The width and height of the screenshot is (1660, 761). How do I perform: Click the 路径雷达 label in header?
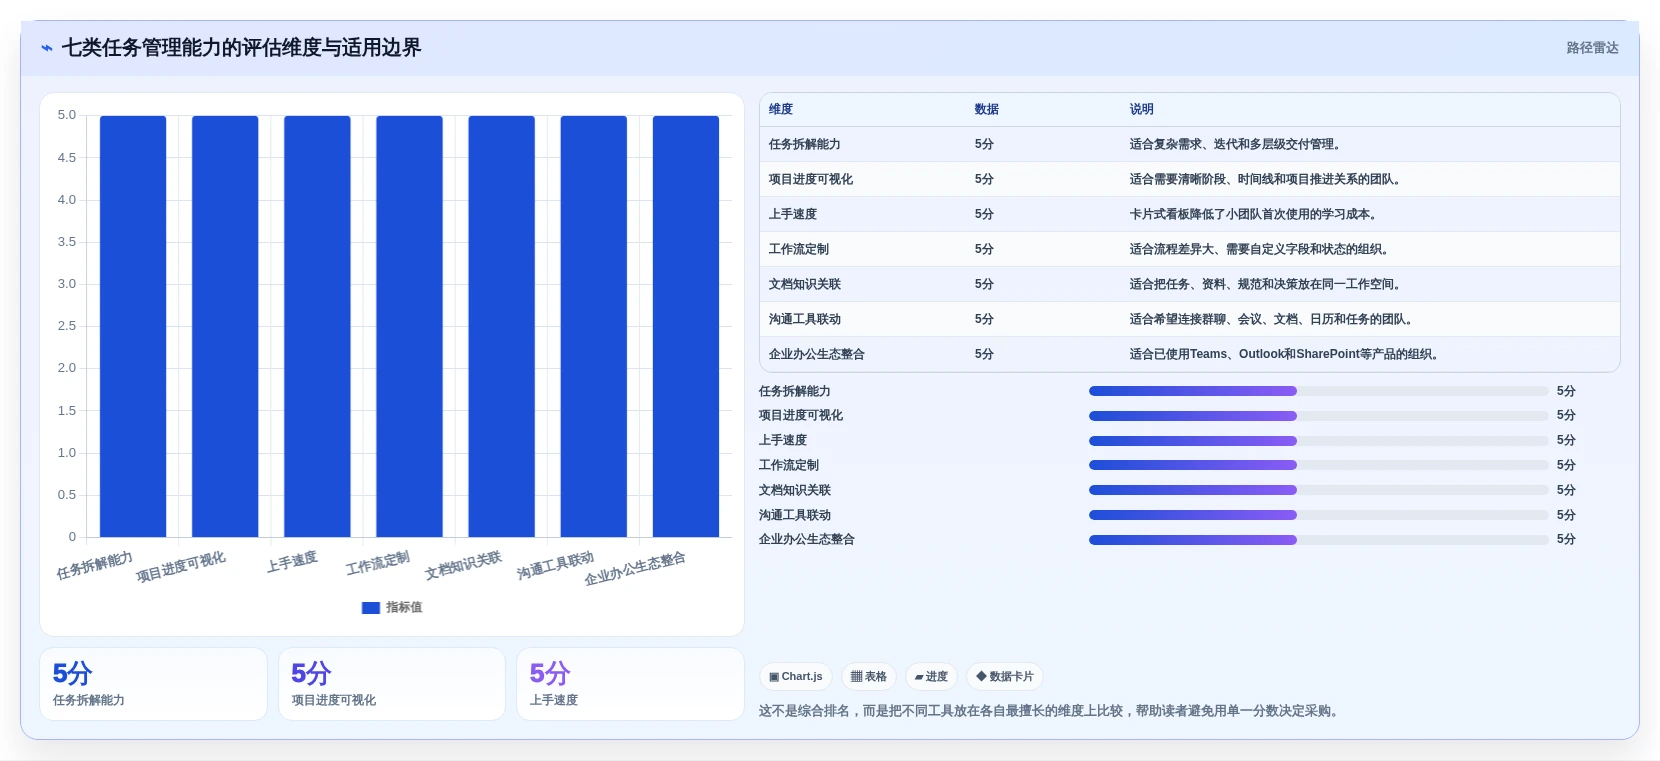point(1592,48)
